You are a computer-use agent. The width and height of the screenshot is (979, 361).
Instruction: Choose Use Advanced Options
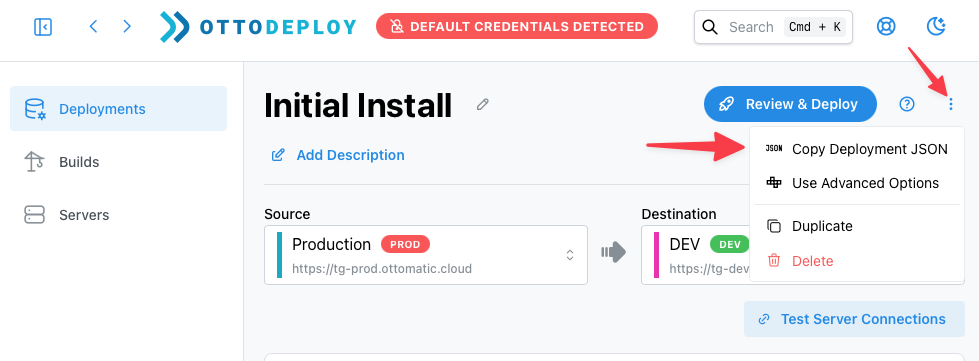pos(857,183)
